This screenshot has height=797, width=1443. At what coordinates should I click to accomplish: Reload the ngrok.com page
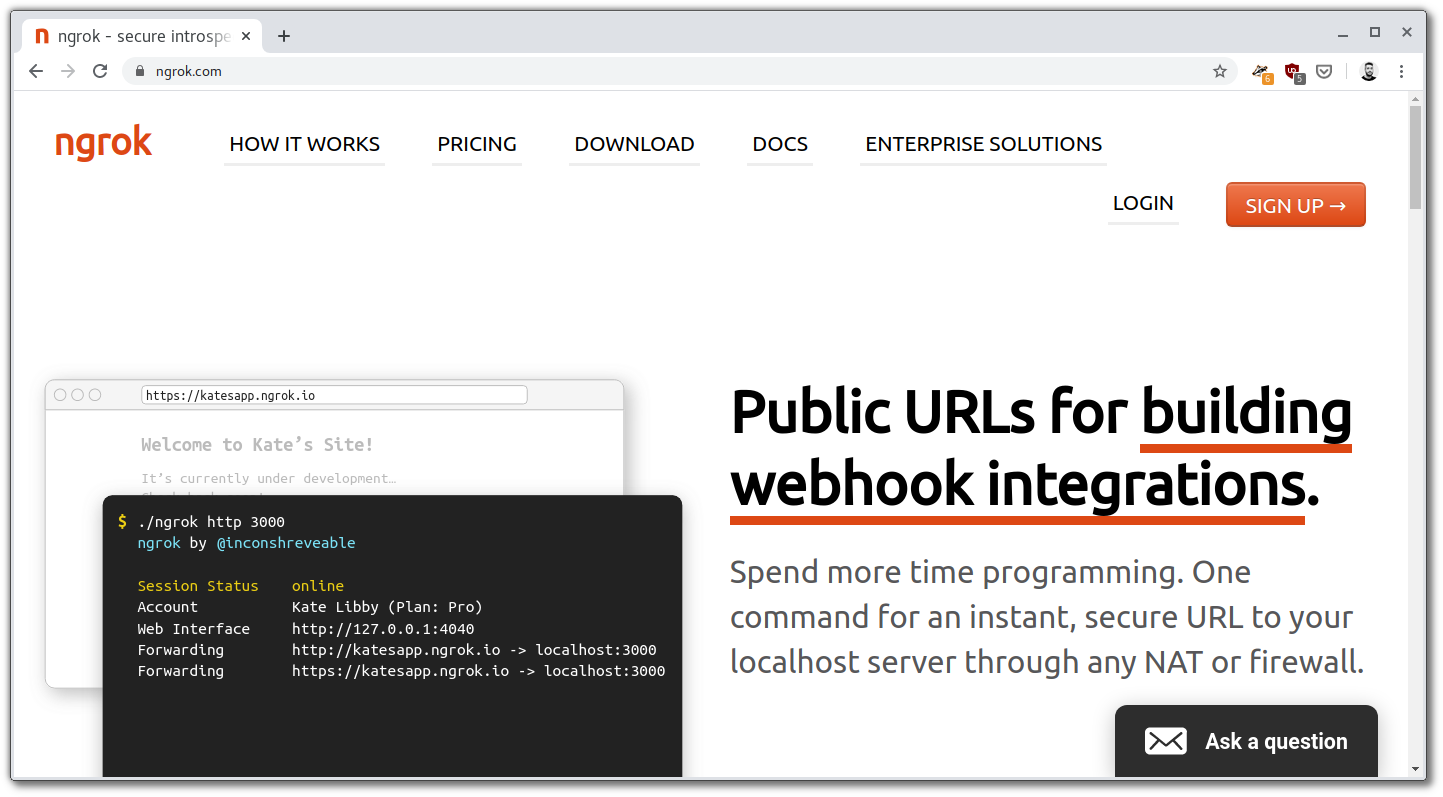coord(100,71)
